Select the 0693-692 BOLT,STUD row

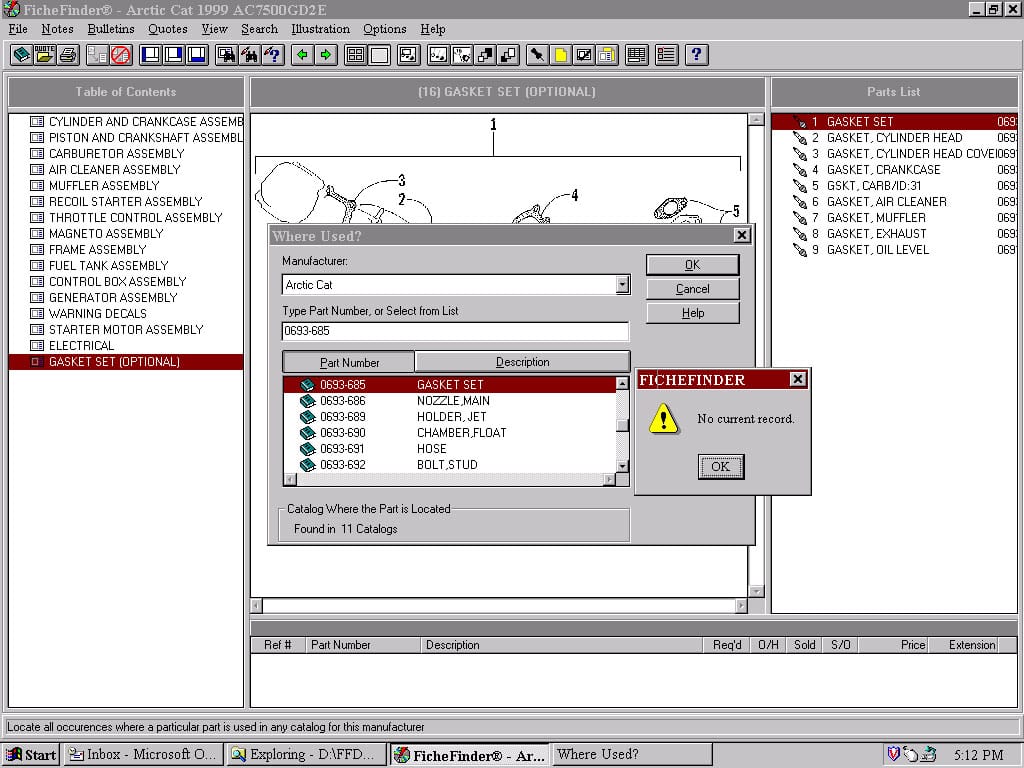point(450,465)
